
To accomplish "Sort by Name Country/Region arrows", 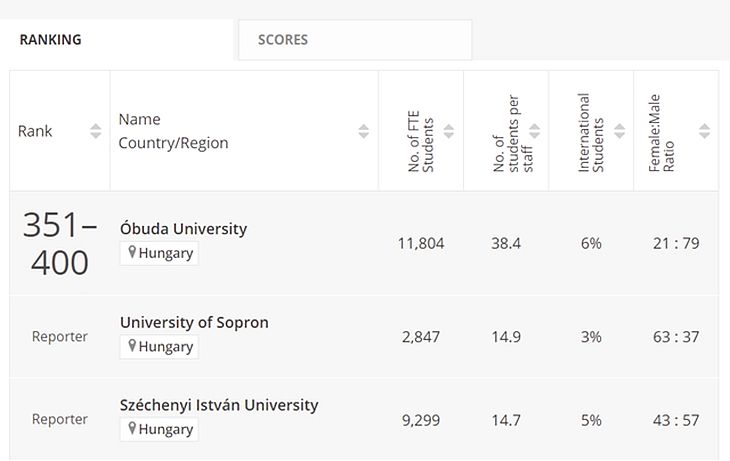I will 364,131.
